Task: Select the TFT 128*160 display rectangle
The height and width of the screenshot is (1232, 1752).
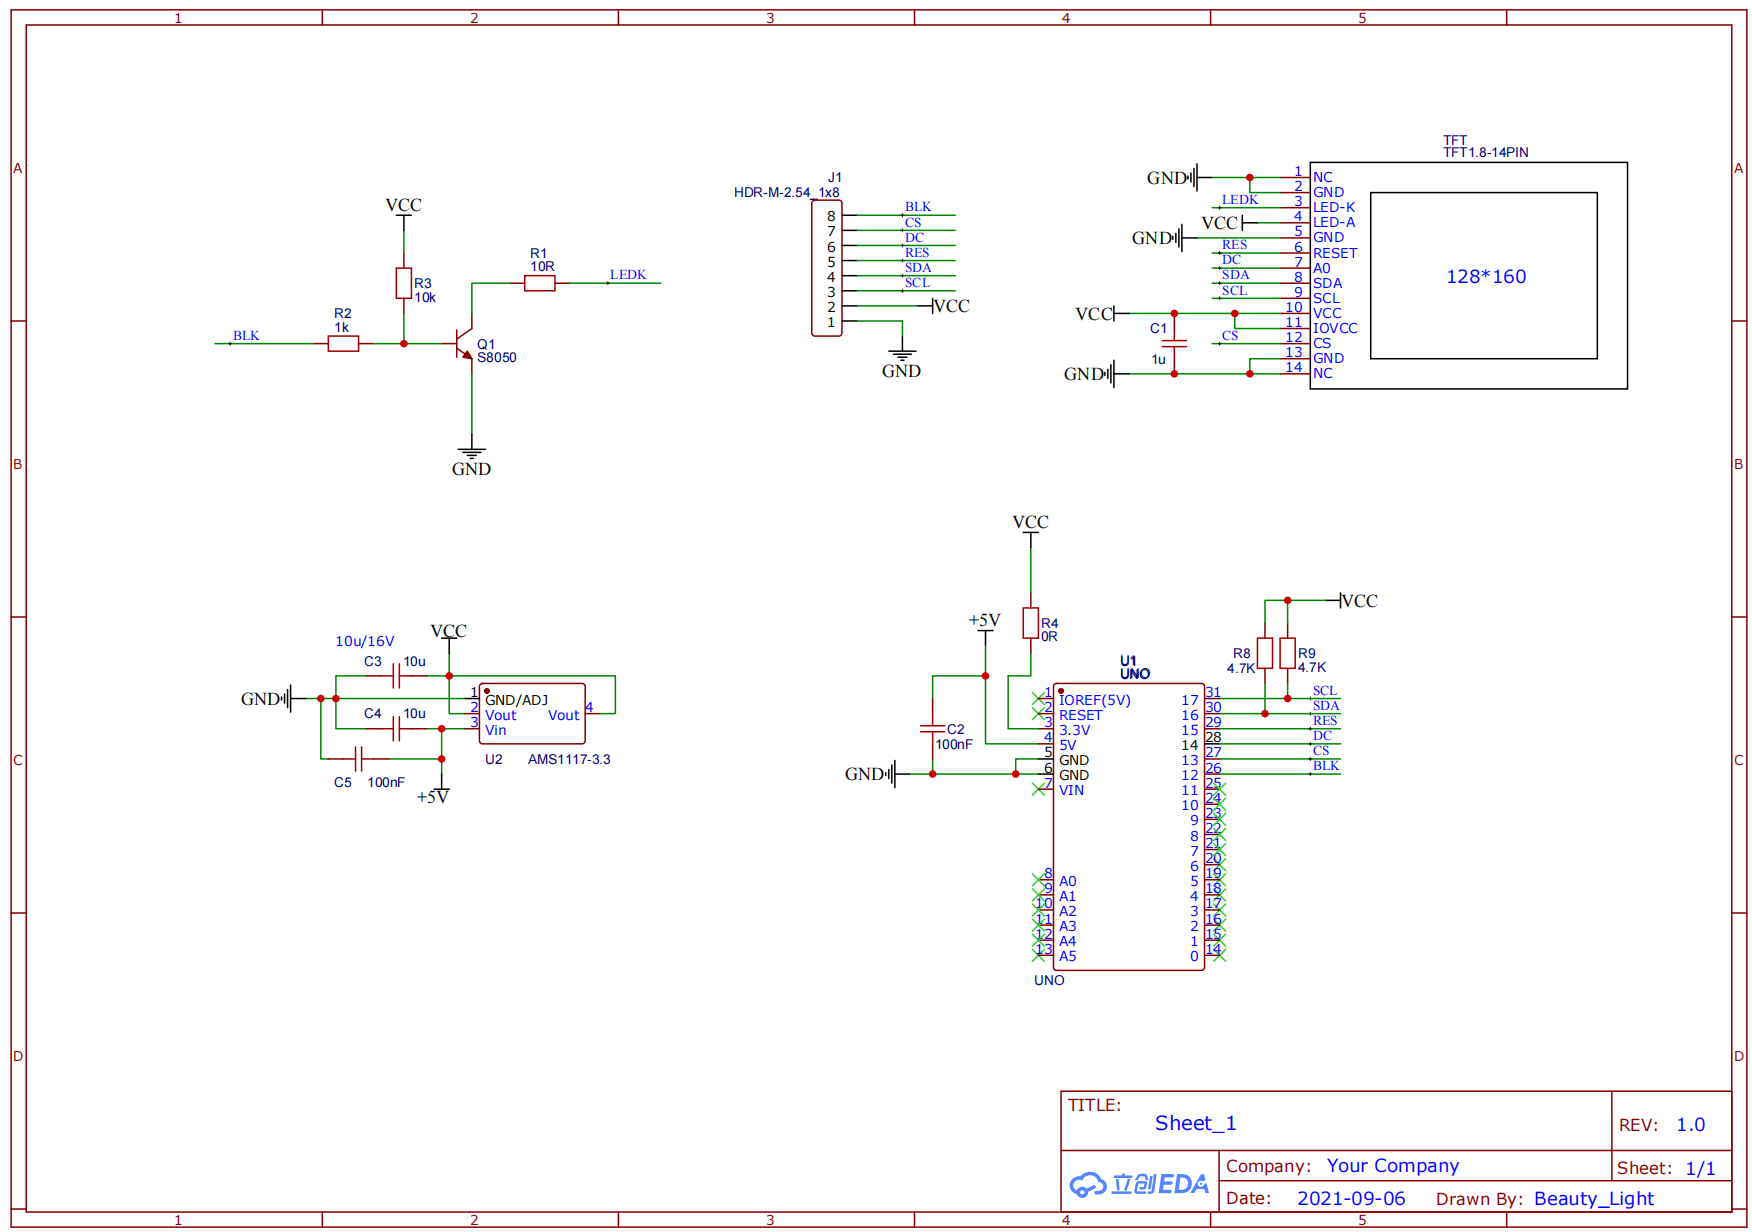Action: pyautogui.click(x=1484, y=276)
